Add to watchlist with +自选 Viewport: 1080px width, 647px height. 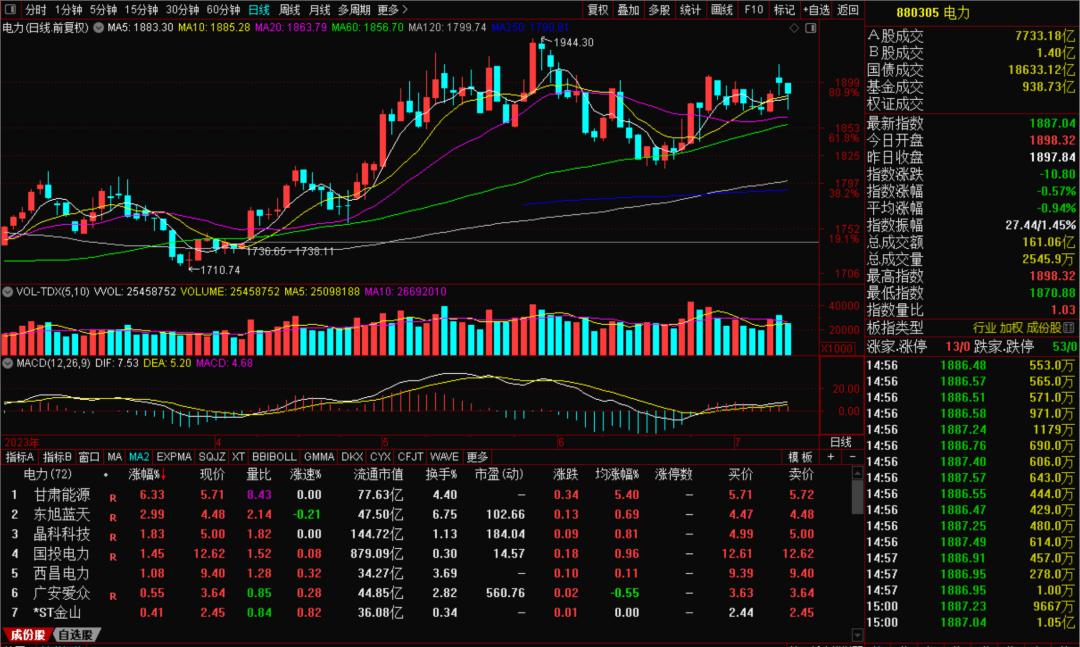tap(816, 10)
